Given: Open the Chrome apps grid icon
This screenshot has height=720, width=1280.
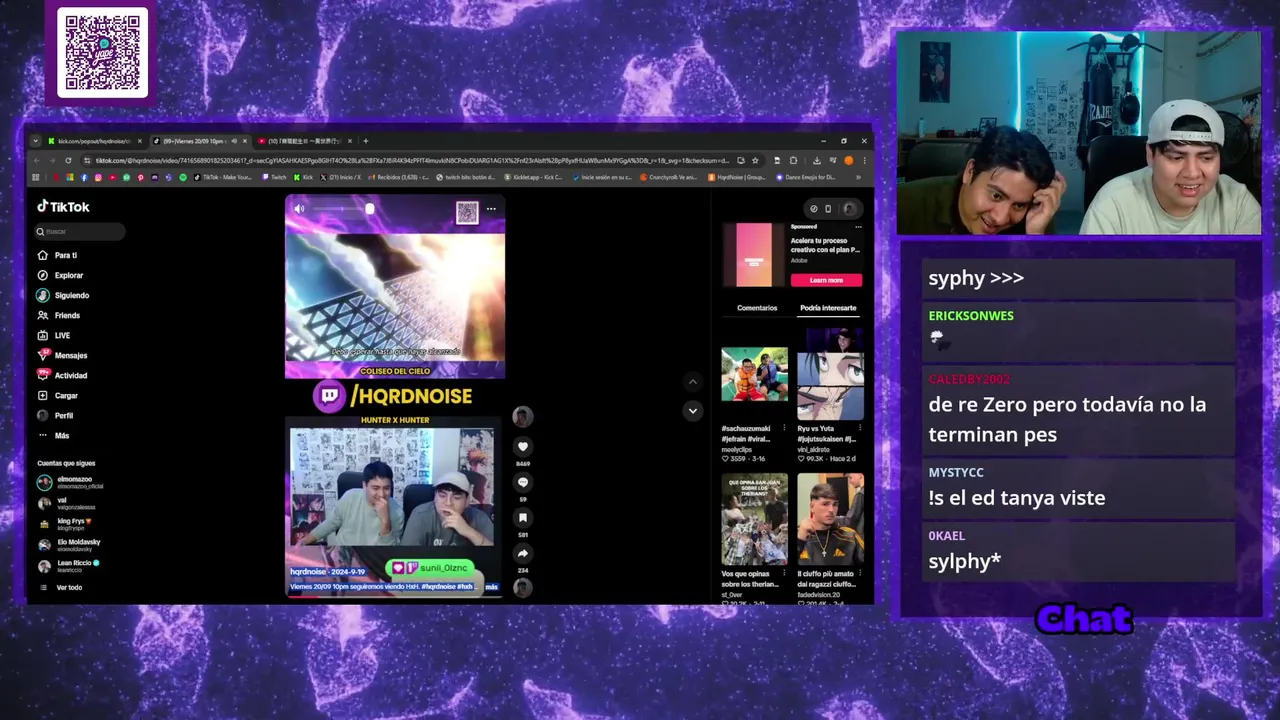Looking at the screenshot, I should point(36,177).
